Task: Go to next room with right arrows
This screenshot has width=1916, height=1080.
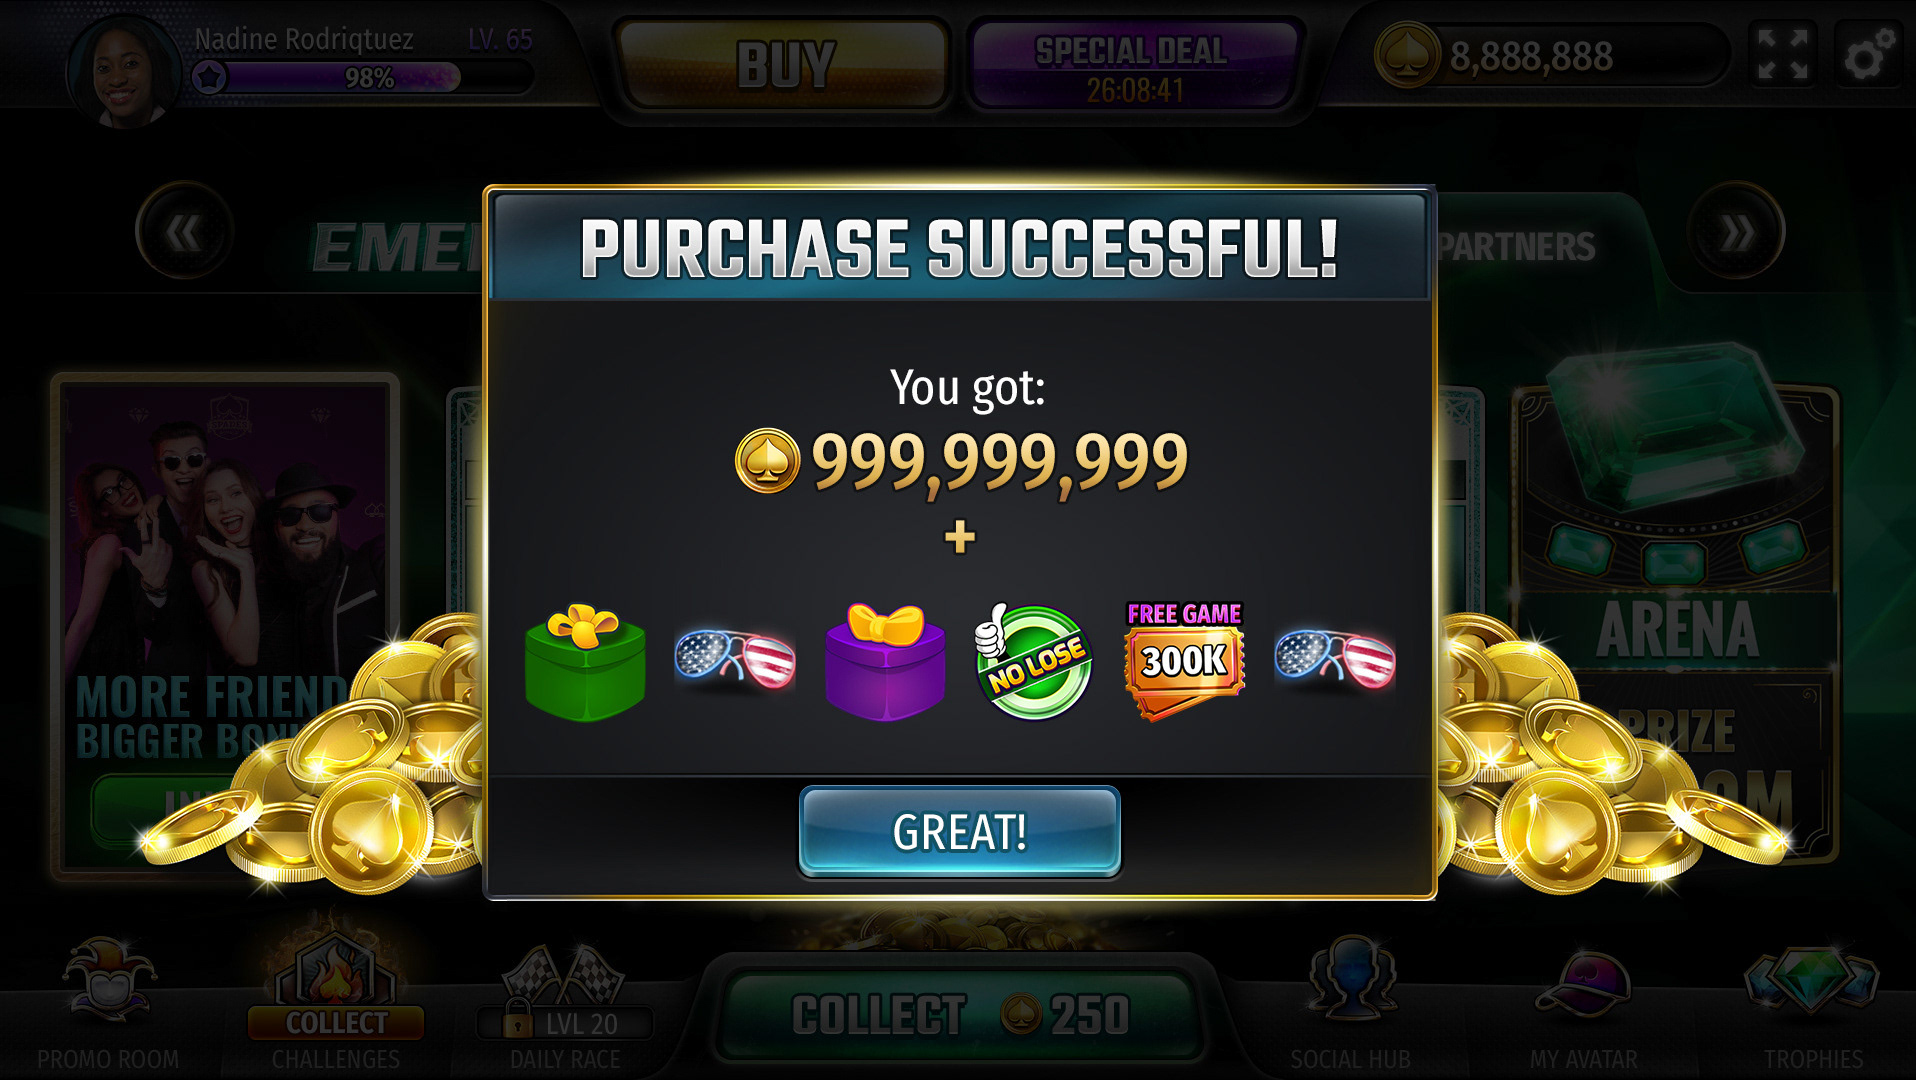Action: click(x=1736, y=232)
